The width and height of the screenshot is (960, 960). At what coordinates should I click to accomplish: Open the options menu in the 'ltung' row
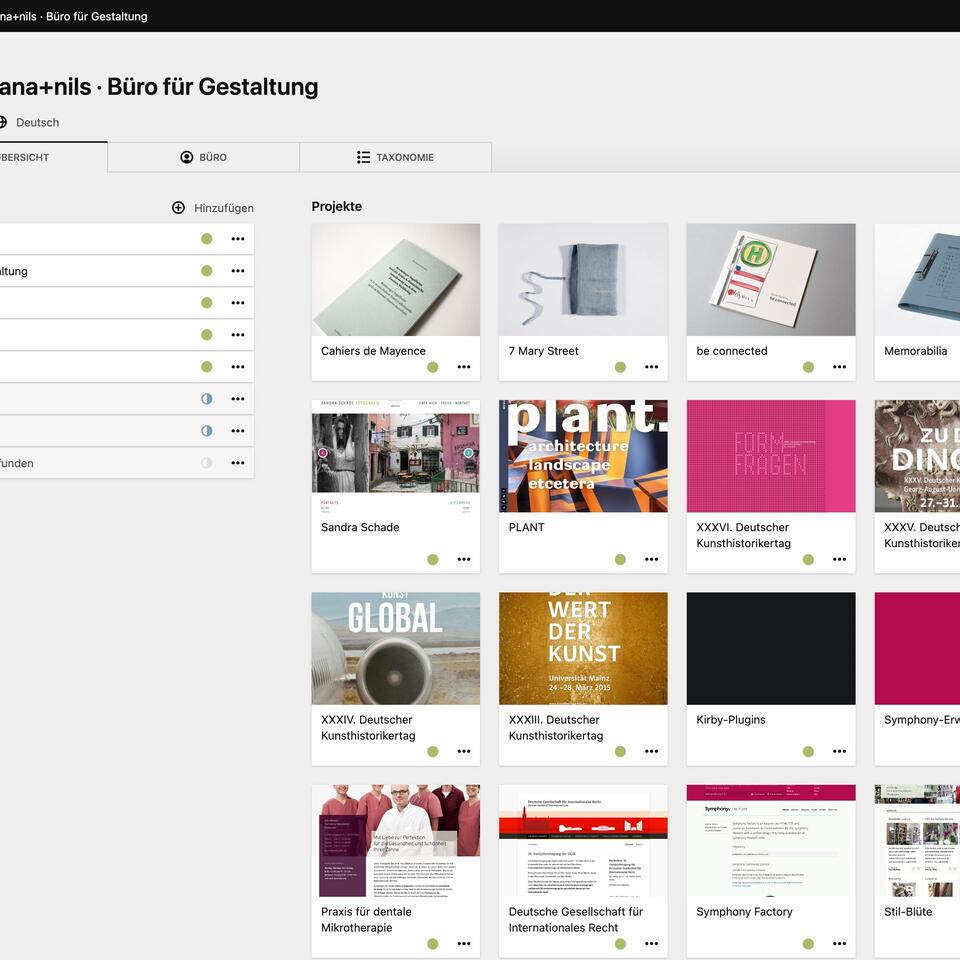(x=238, y=271)
